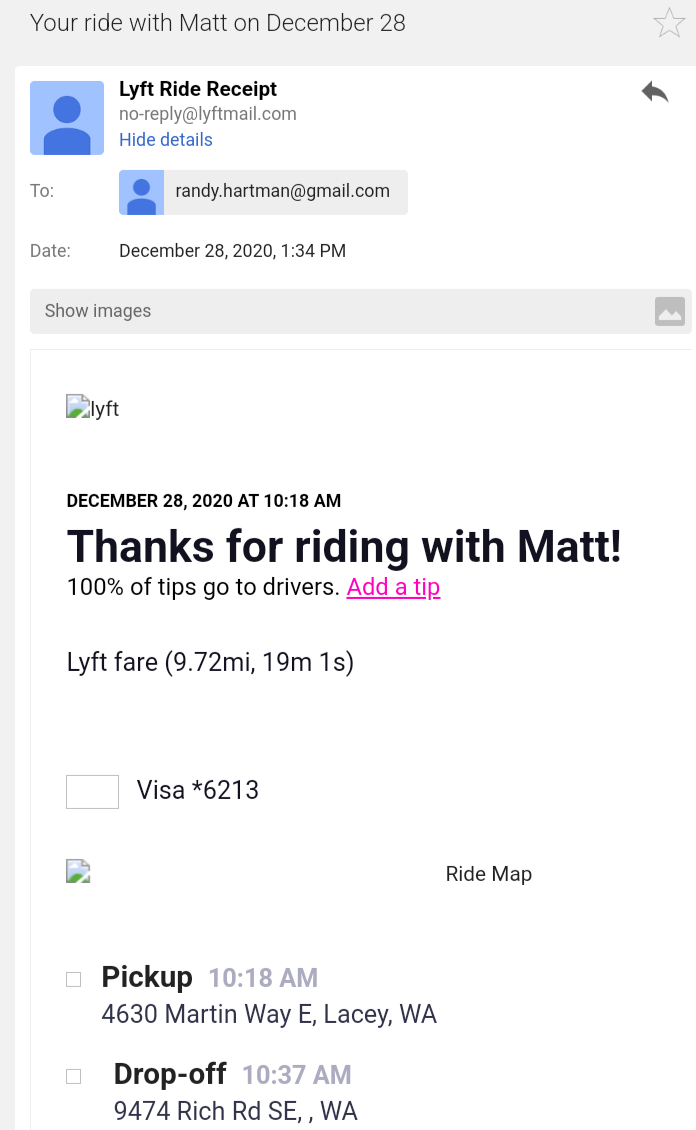Tap the recipient contact avatar icon

pos(142,192)
